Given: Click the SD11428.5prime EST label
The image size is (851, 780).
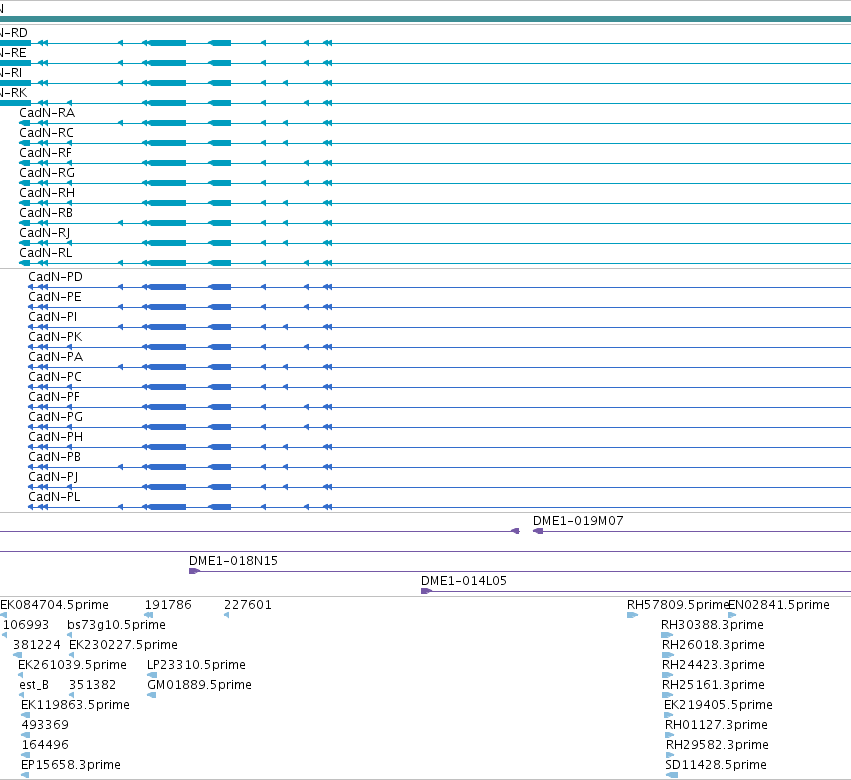Looking at the screenshot, I should click(x=716, y=765).
